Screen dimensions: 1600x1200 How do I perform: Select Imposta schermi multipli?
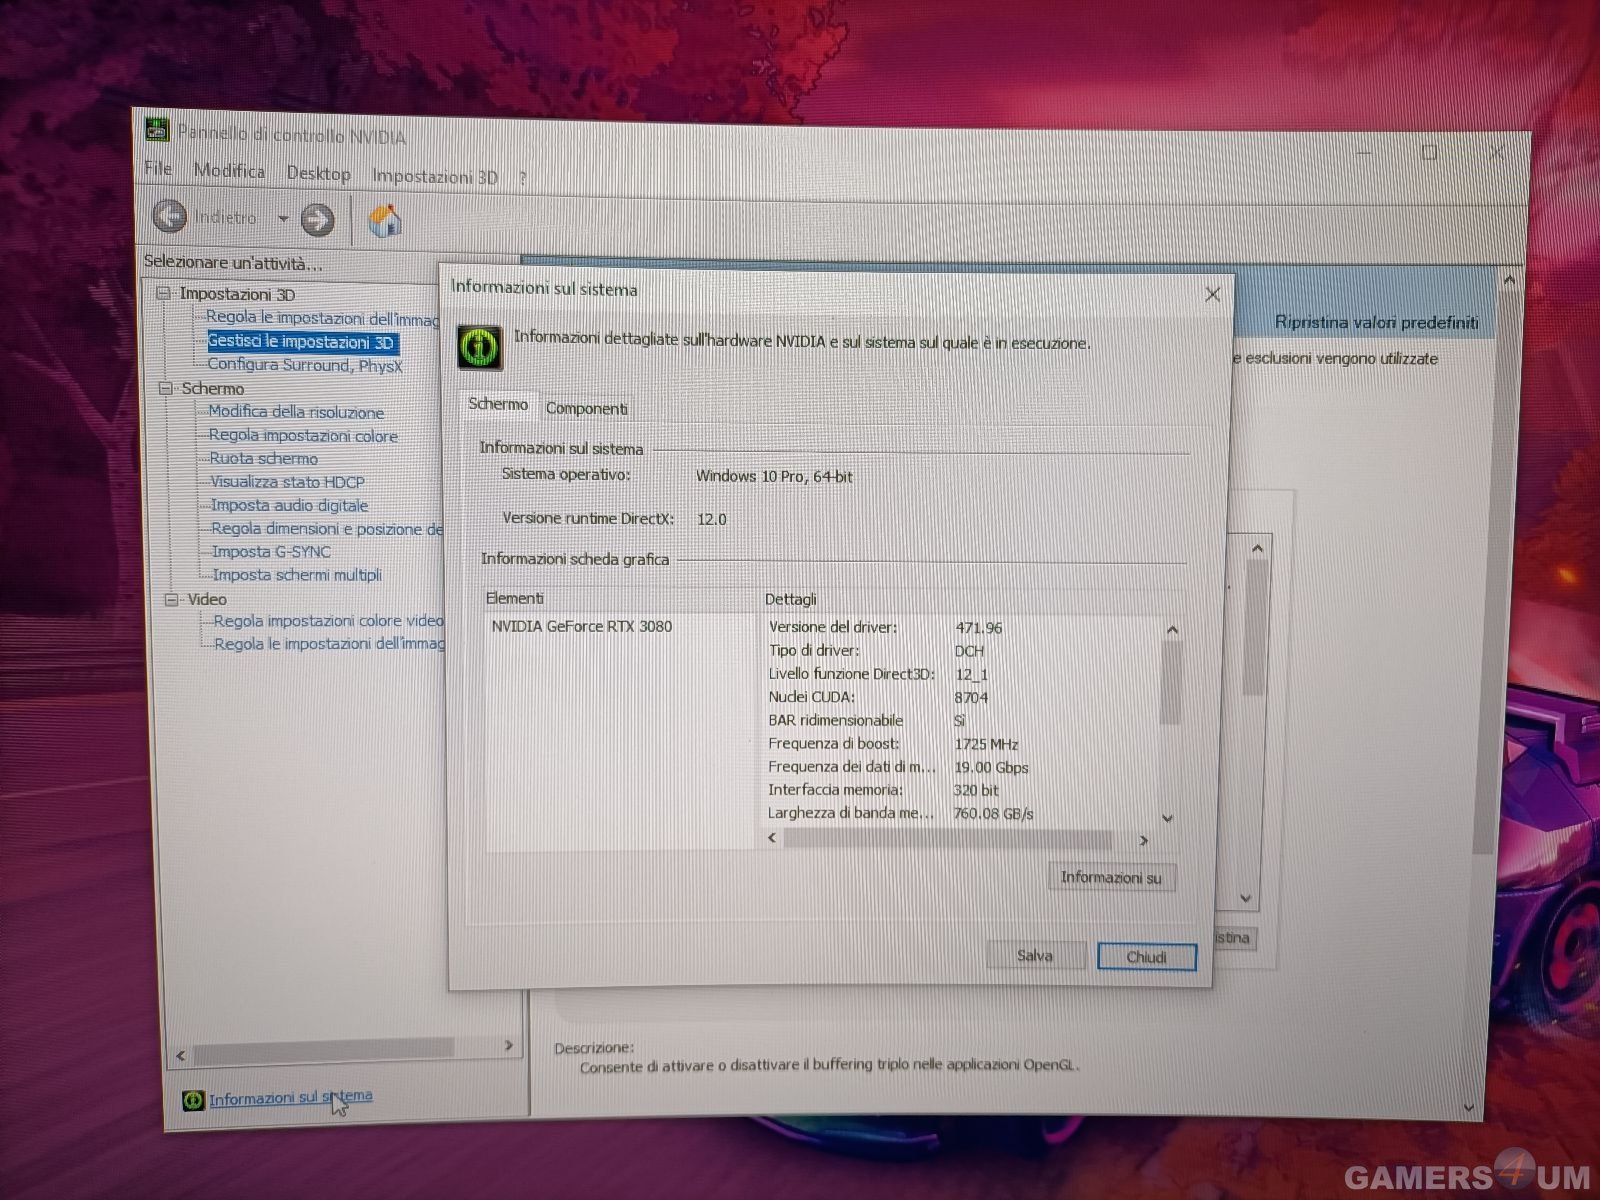297,574
